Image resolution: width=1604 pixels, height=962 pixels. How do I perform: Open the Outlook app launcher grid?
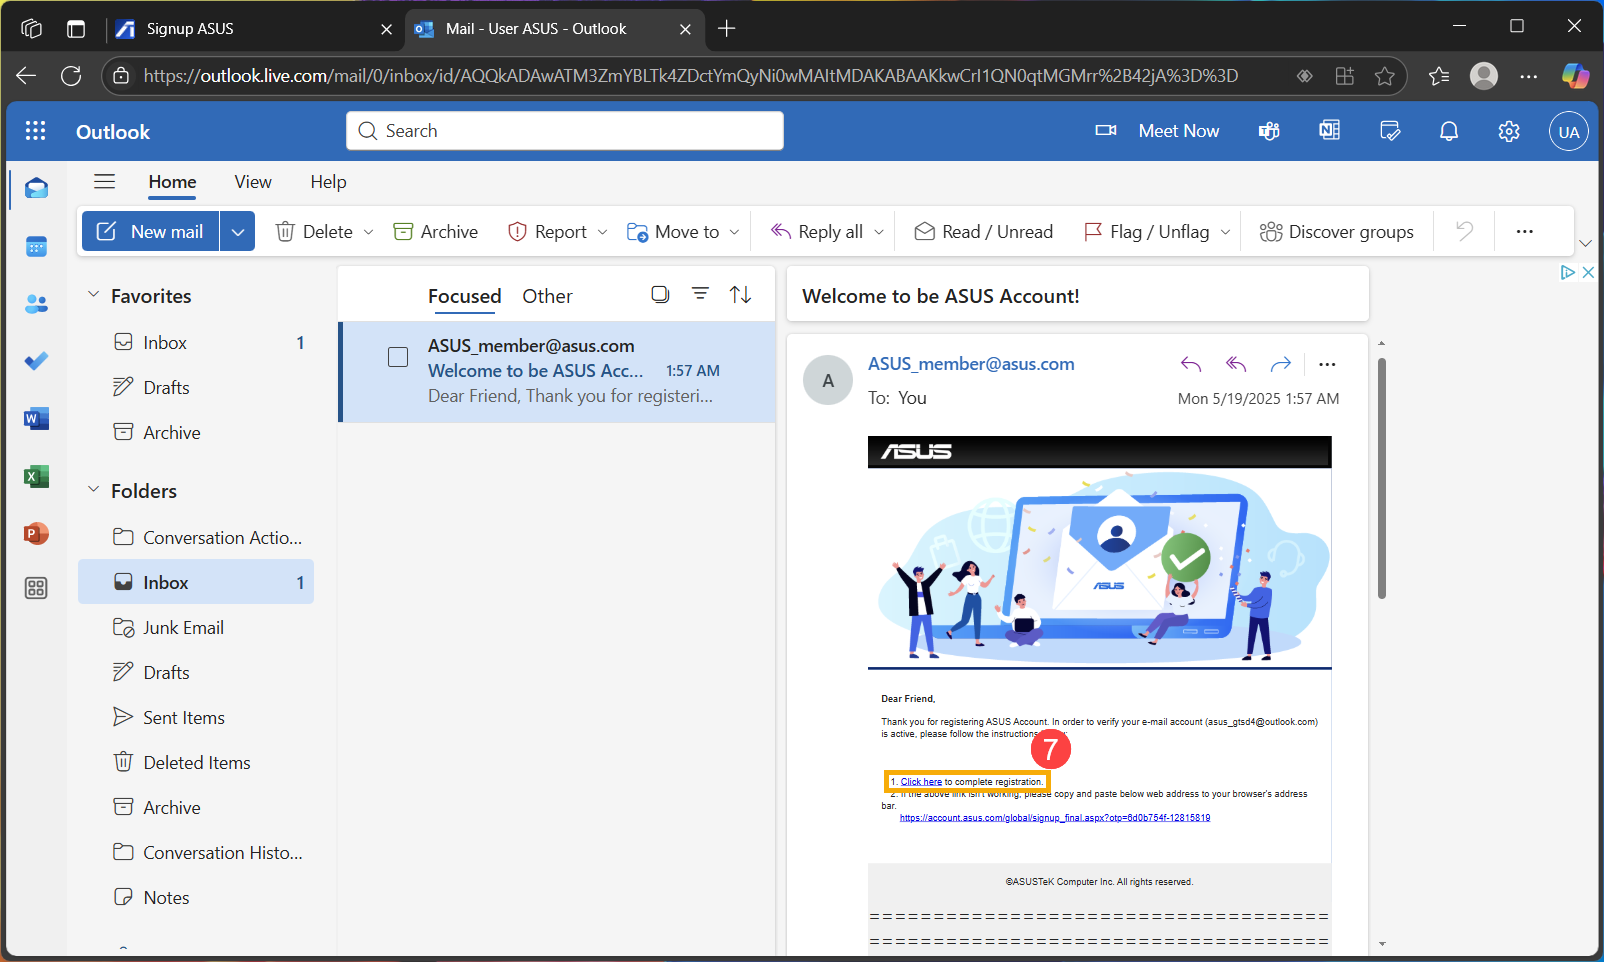(x=36, y=131)
